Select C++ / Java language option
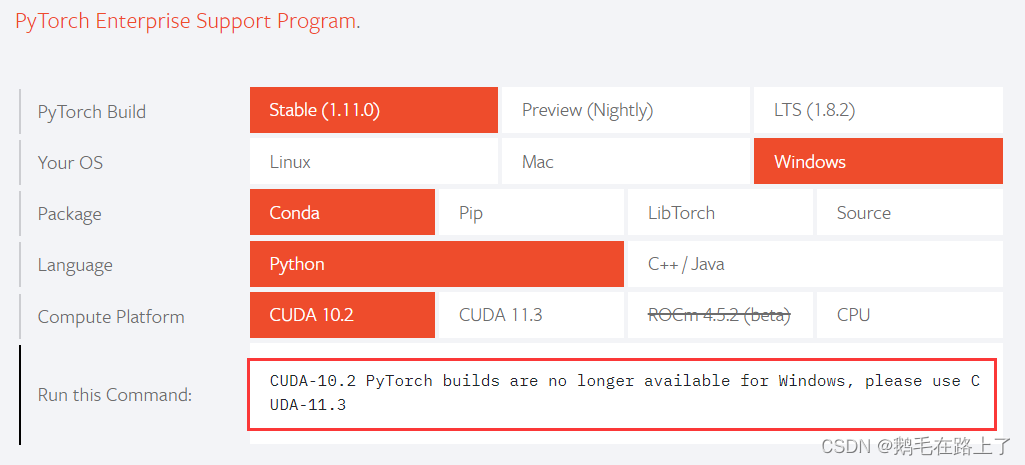1025x465 pixels. click(815, 264)
